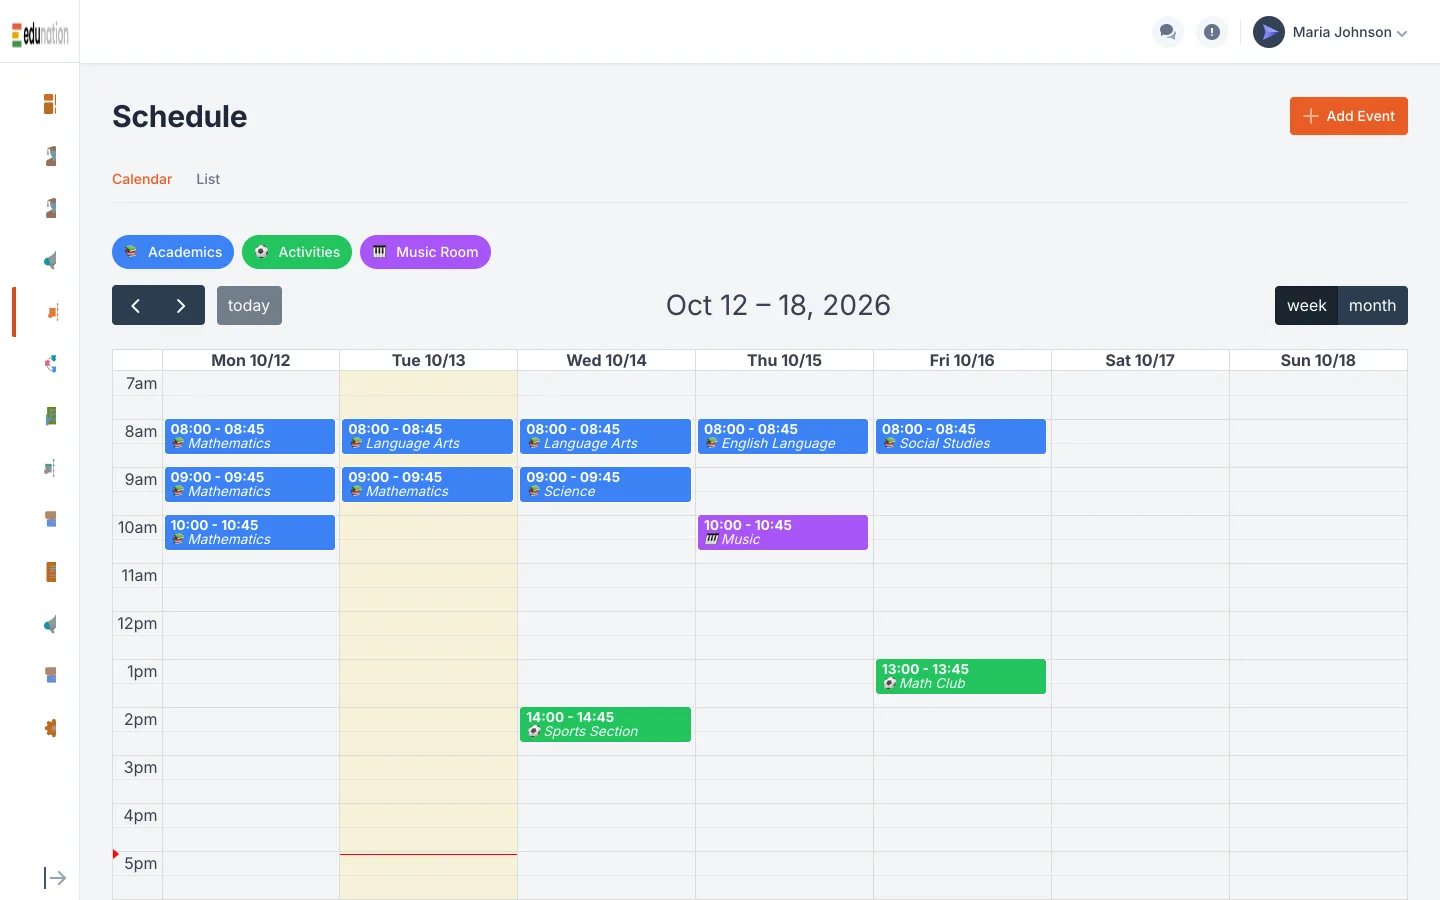
Task: Open the orange dashboard icon in sidebar
Action: click(x=50, y=104)
